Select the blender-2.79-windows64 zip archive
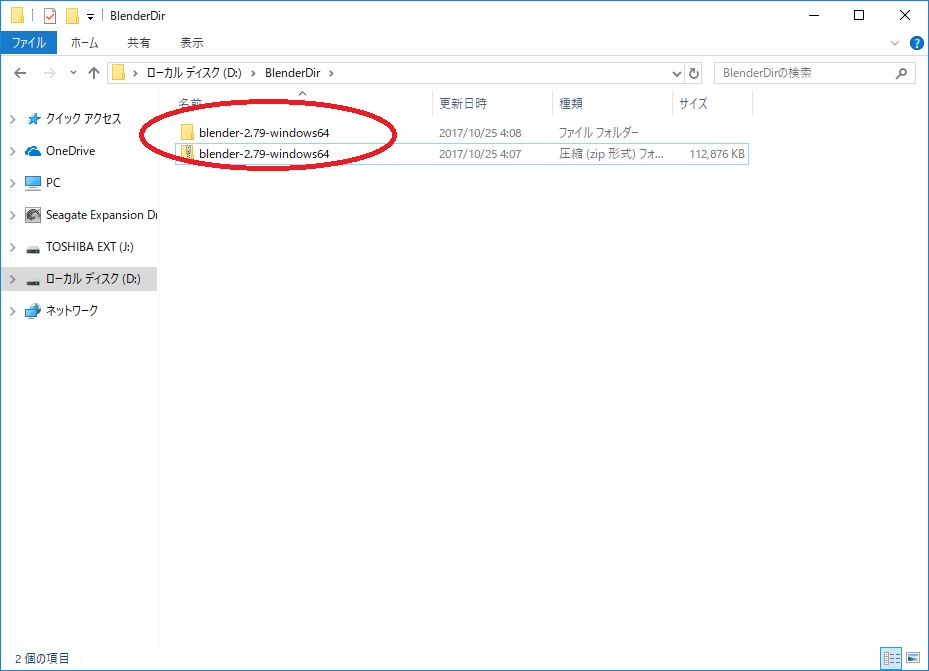This screenshot has height=671, width=929. click(264, 154)
